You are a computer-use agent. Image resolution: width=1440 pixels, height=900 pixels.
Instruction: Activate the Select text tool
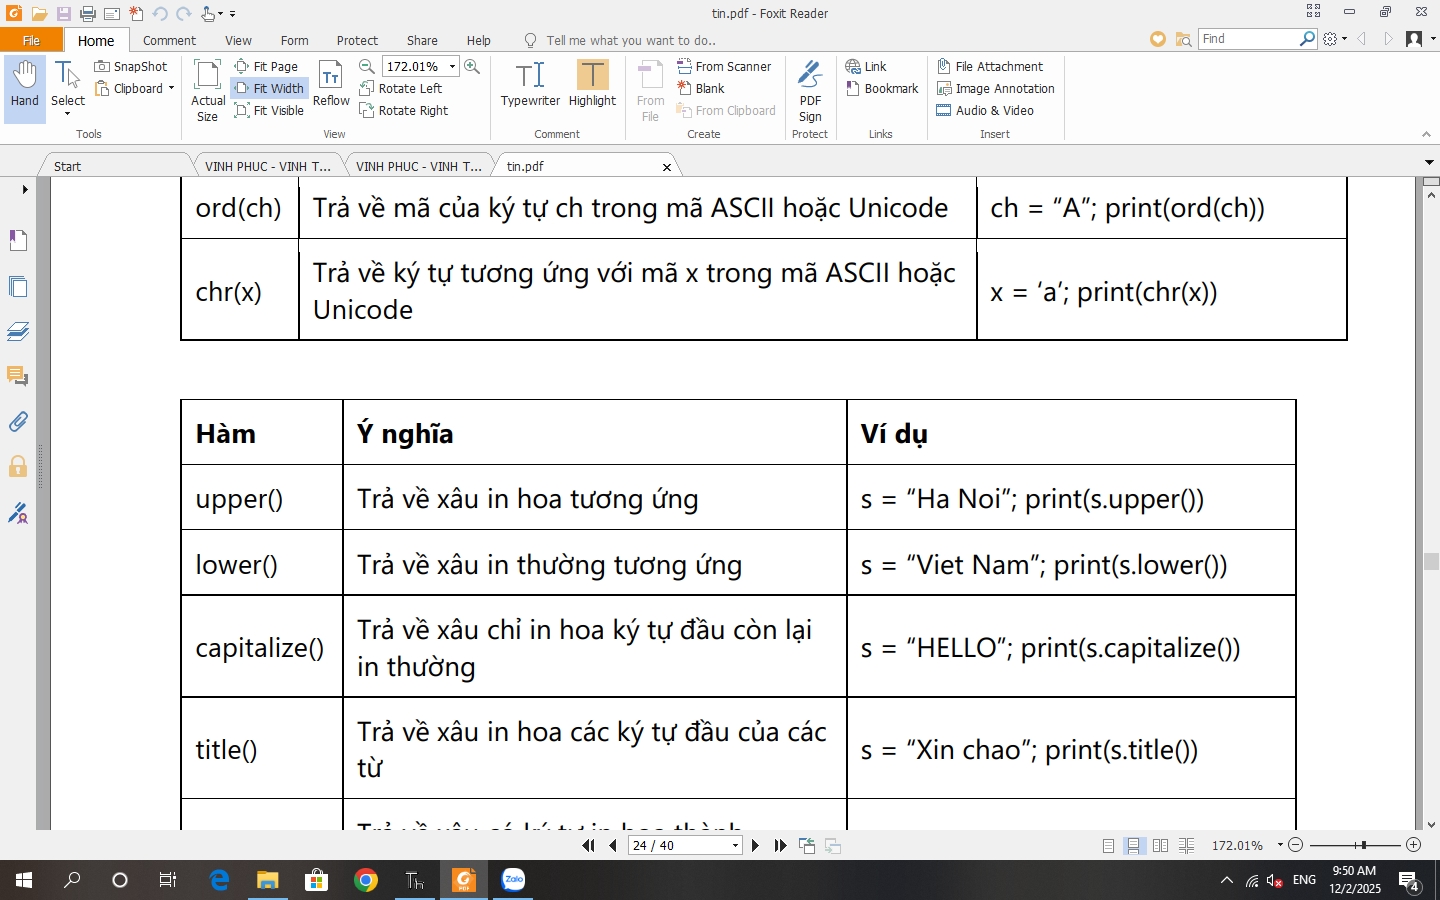tap(68, 87)
